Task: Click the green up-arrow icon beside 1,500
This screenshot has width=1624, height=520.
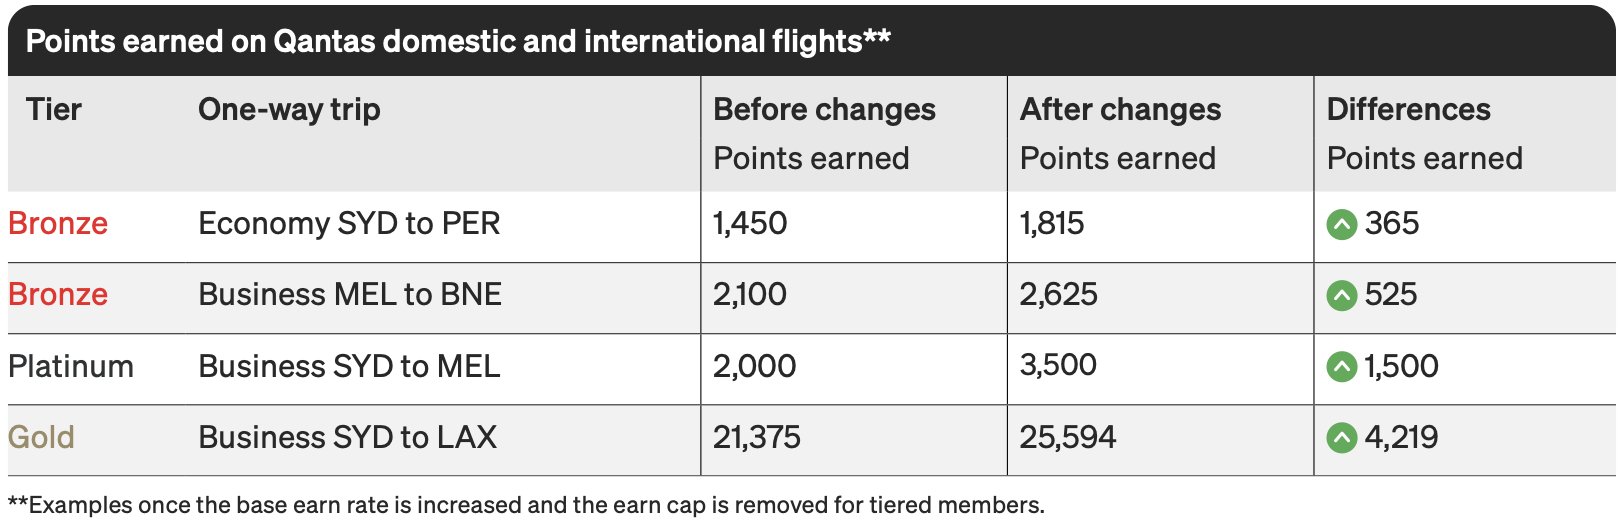Action: tap(1341, 367)
